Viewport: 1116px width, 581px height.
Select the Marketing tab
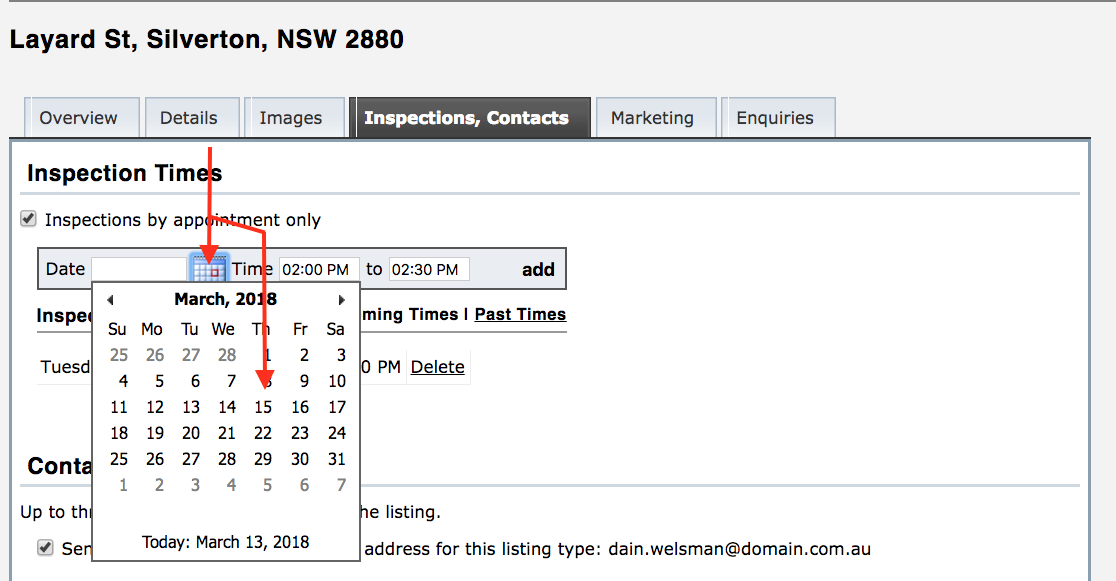pyautogui.click(x=655, y=117)
